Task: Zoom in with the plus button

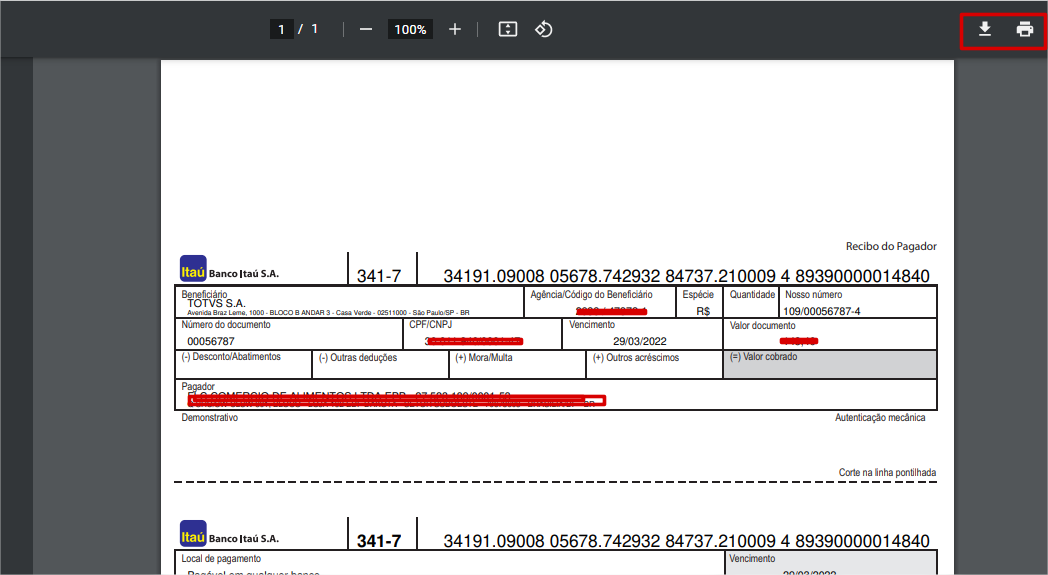Action: click(454, 29)
